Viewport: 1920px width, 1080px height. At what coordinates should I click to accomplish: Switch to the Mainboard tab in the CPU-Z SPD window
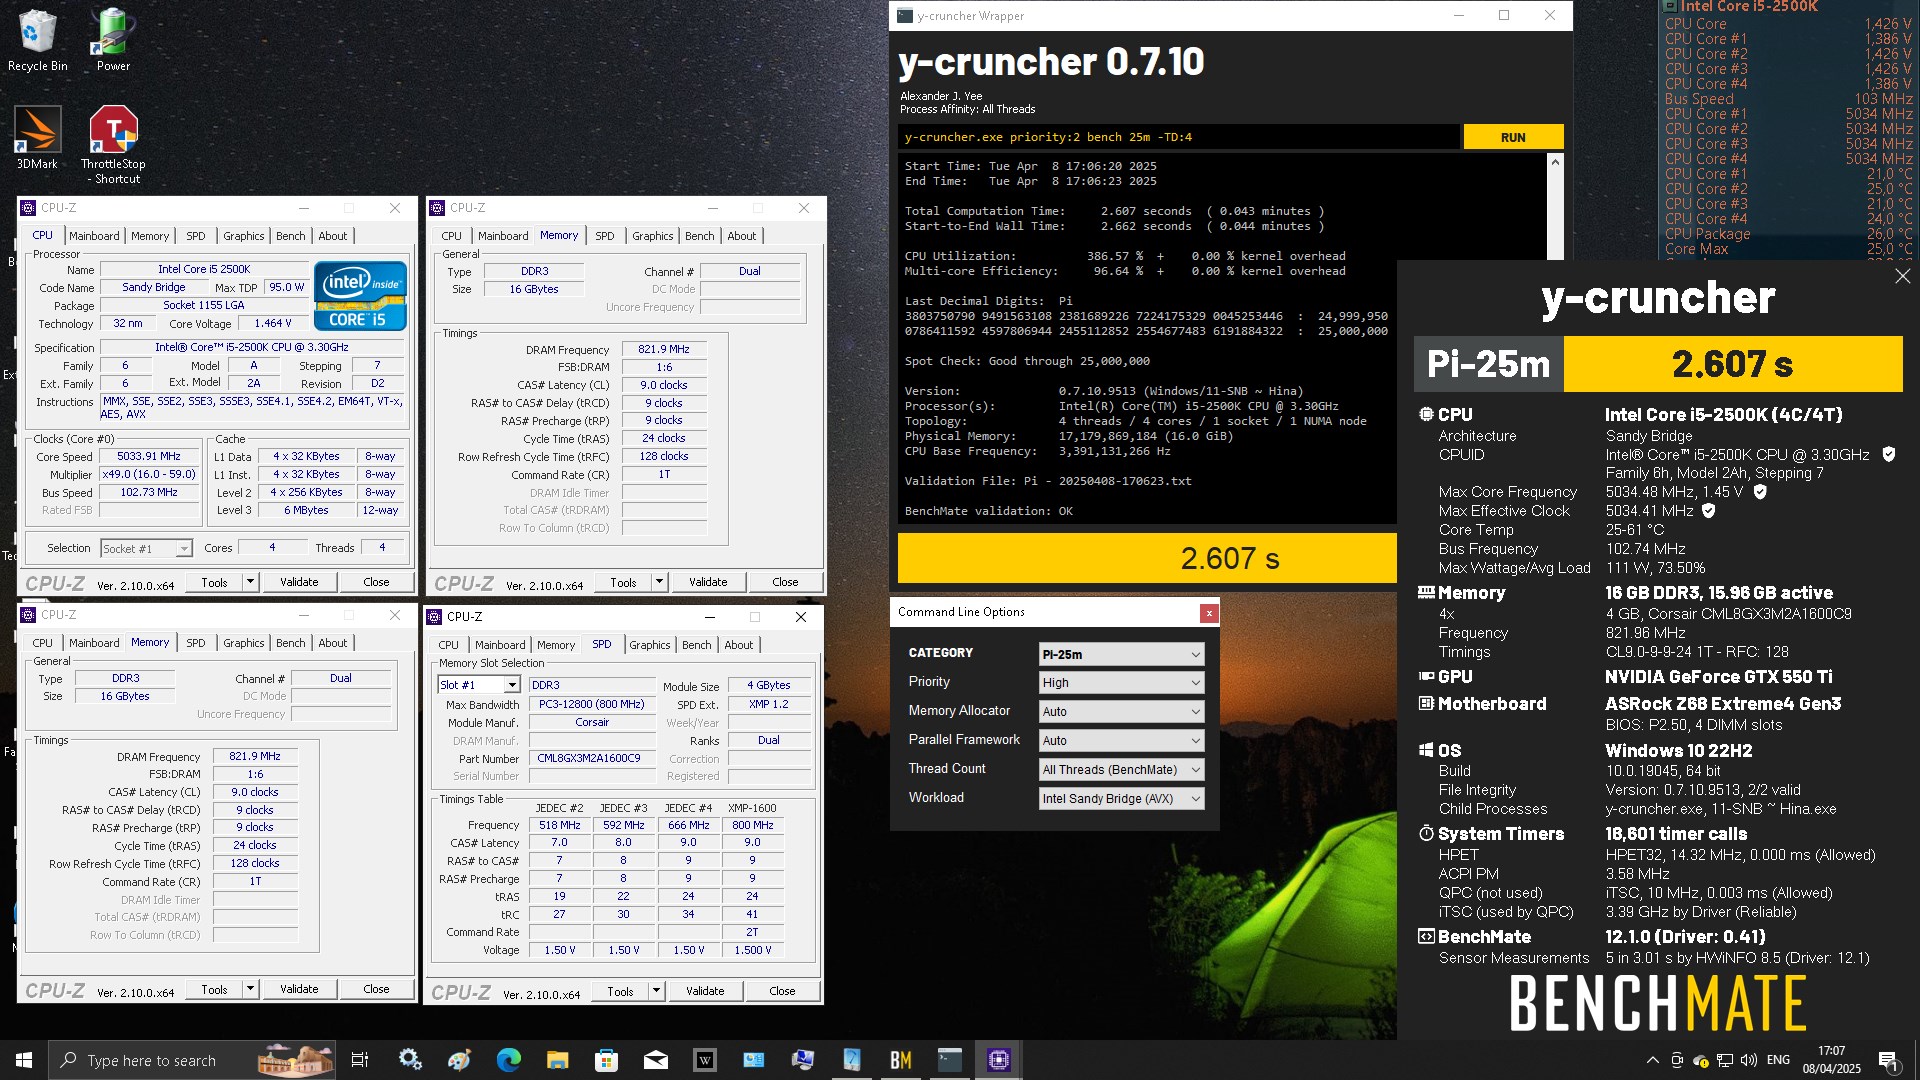500,645
